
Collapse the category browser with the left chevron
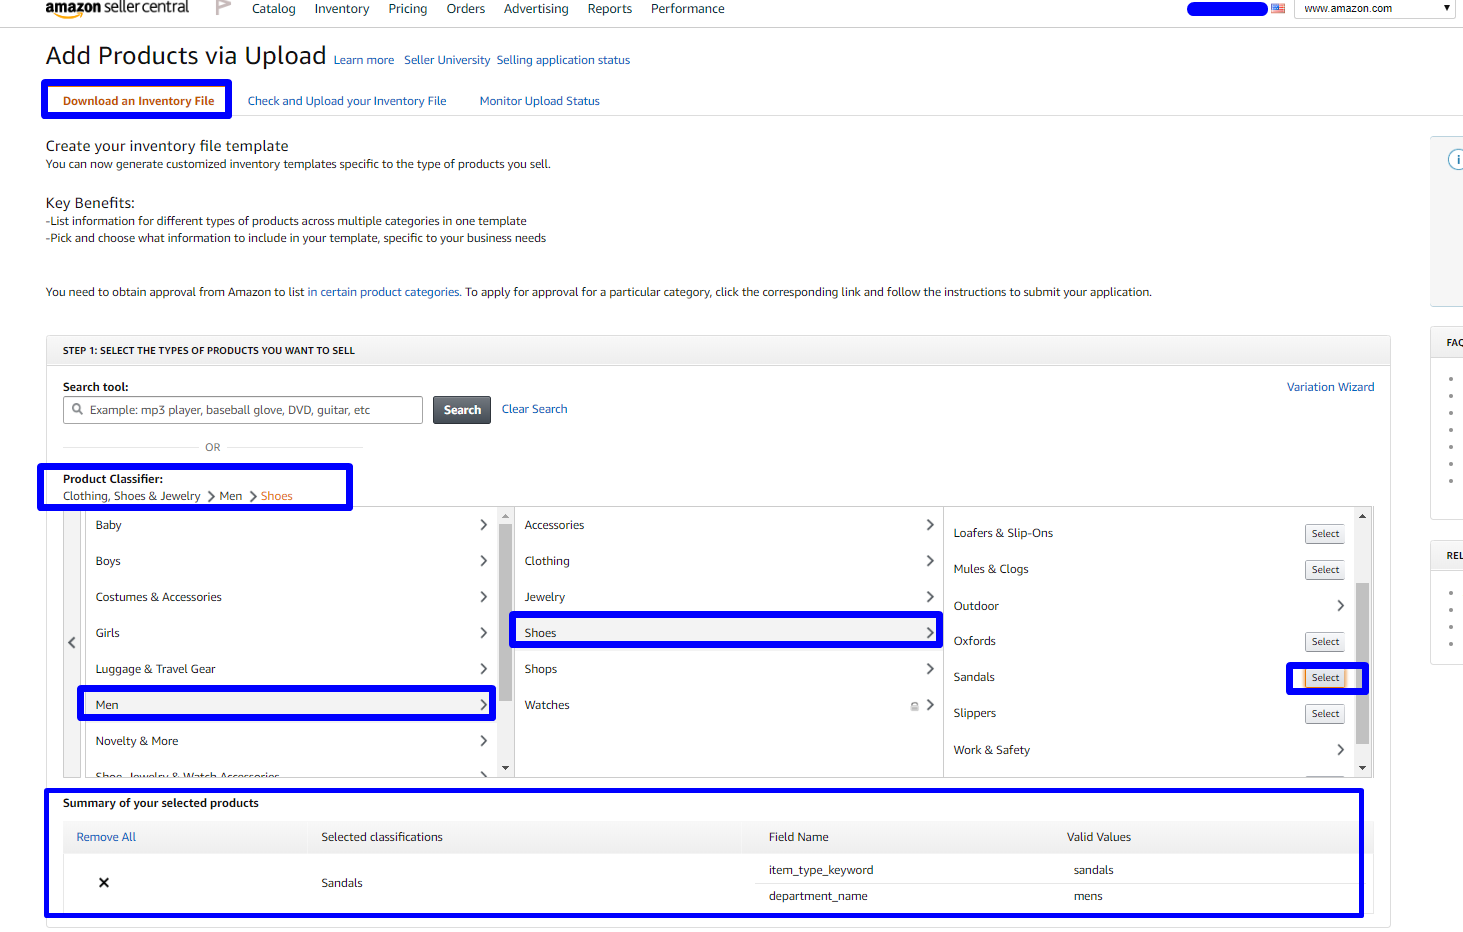point(71,641)
